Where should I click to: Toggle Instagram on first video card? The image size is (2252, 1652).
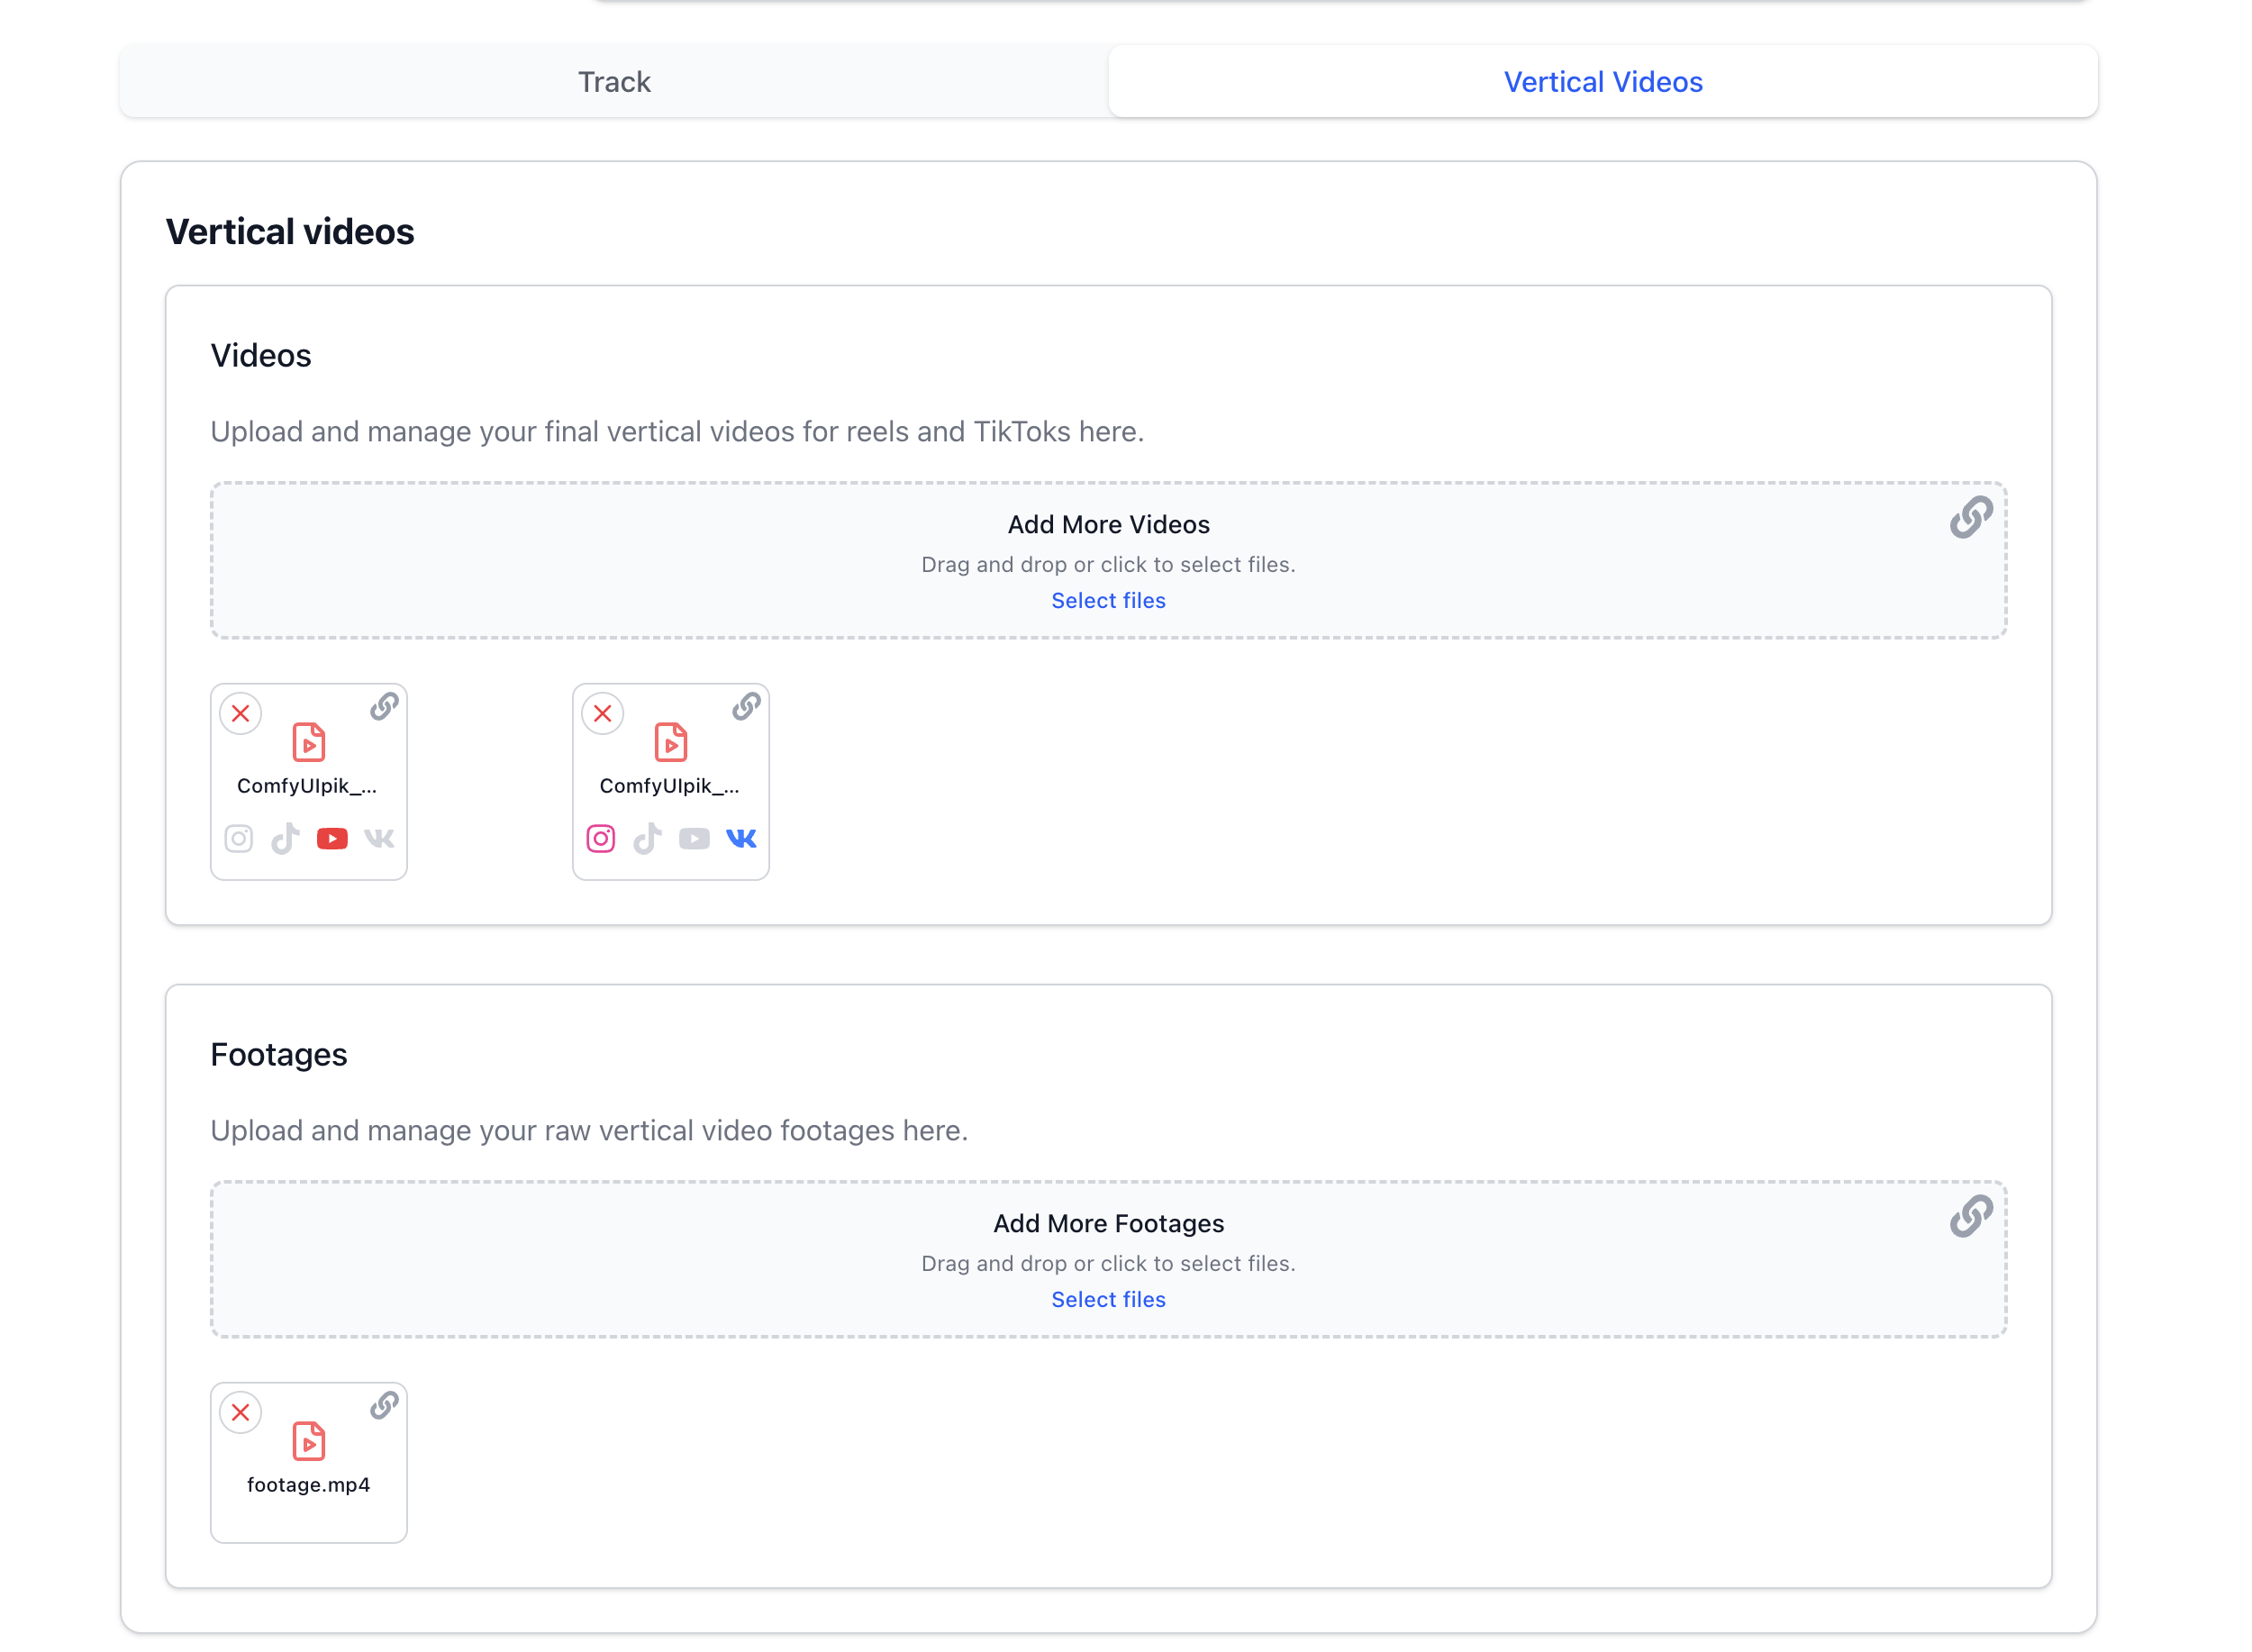coord(239,838)
